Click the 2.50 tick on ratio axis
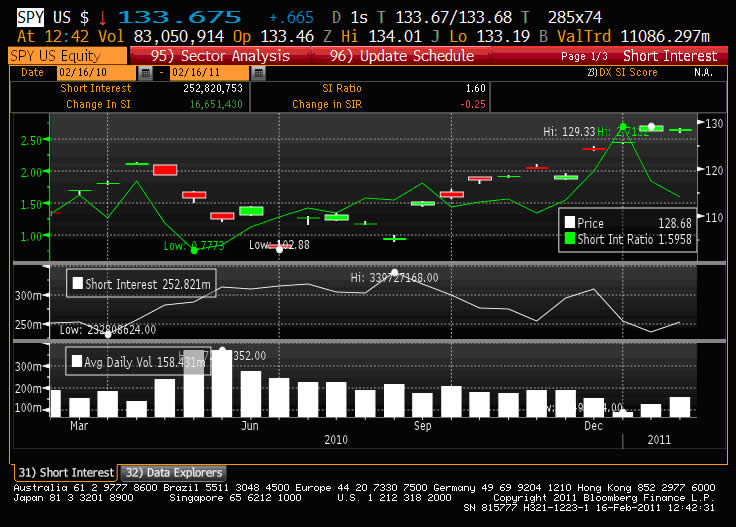The width and height of the screenshot is (736, 527). pyautogui.click(x=31, y=140)
